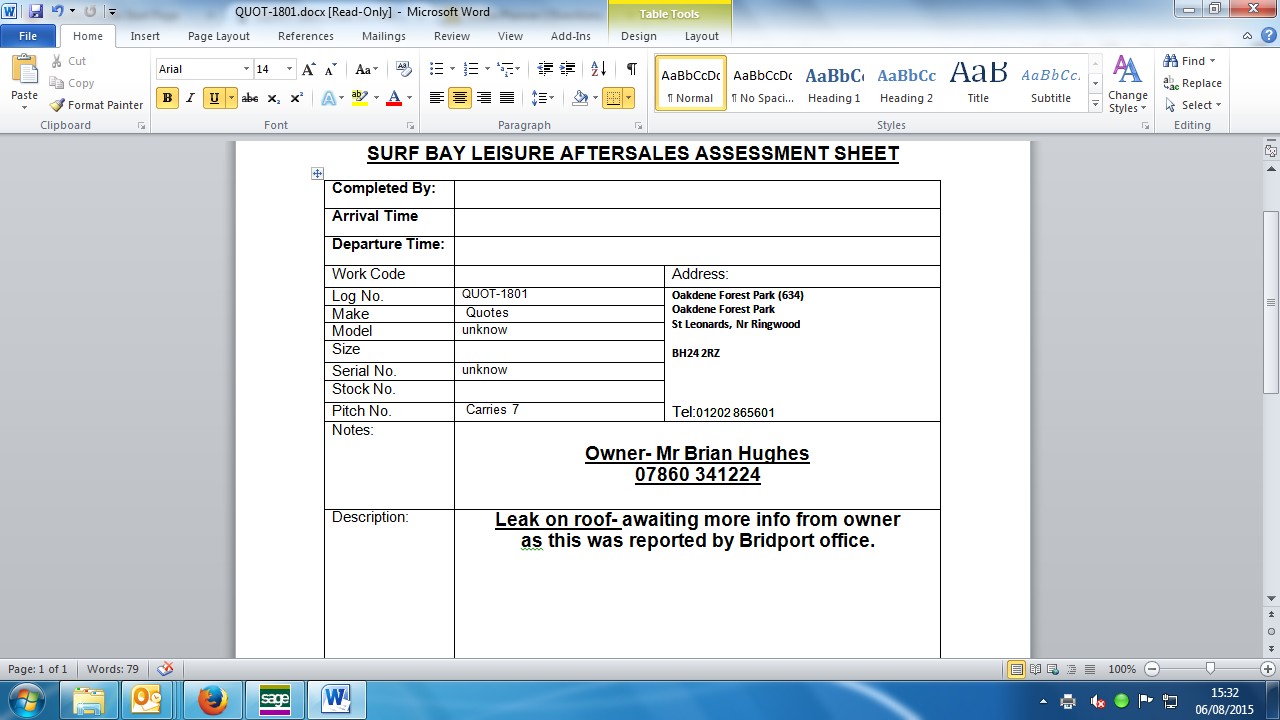This screenshot has width=1280, height=720.
Task: Open the font size dropdown
Action: point(290,69)
